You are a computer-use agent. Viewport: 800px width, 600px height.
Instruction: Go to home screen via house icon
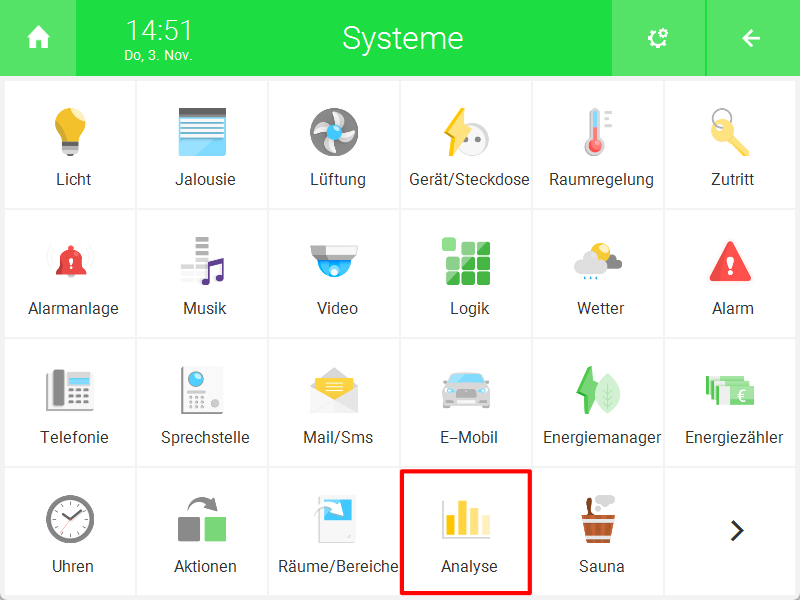click(x=38, y=38)
